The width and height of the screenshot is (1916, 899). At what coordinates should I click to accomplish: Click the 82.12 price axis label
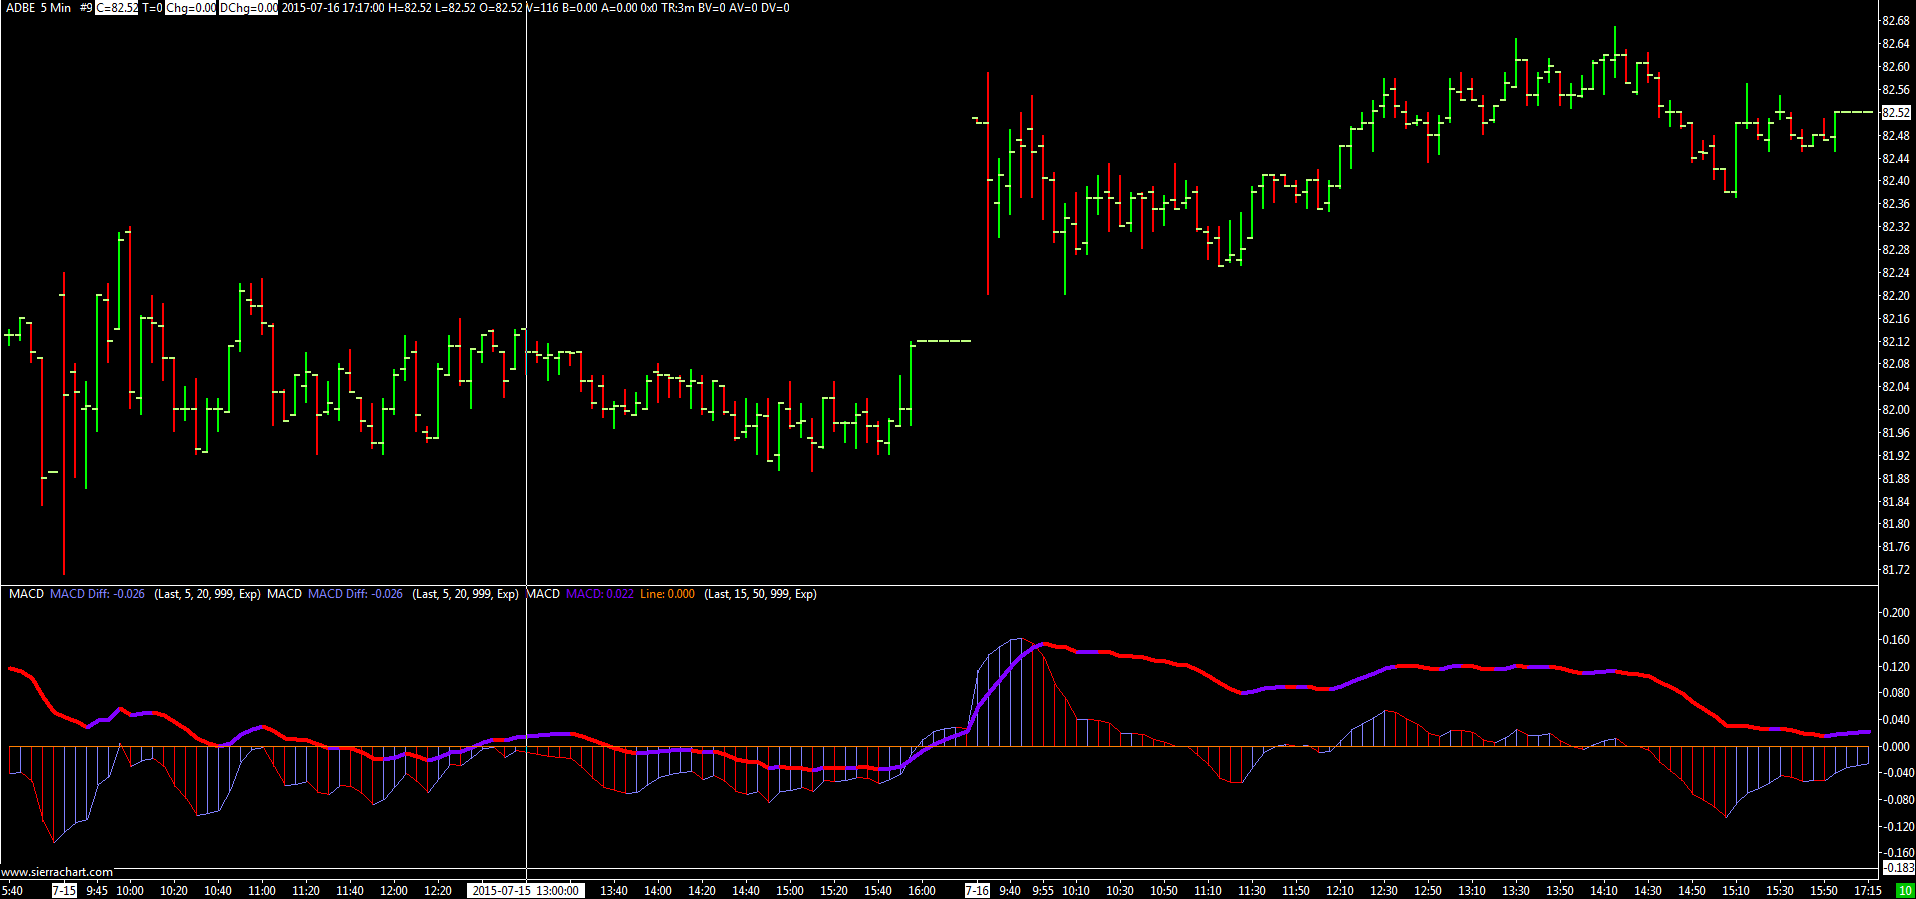coord(1896,342)
